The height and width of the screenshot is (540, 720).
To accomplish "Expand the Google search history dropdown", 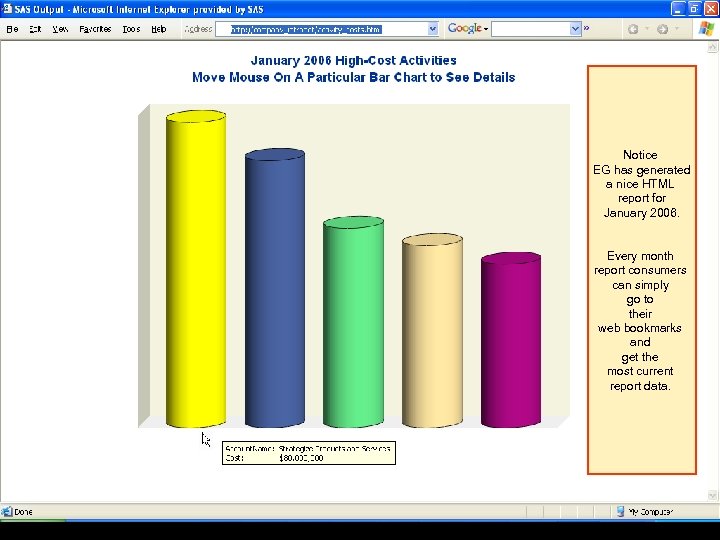I will click(x=576, y=29).
